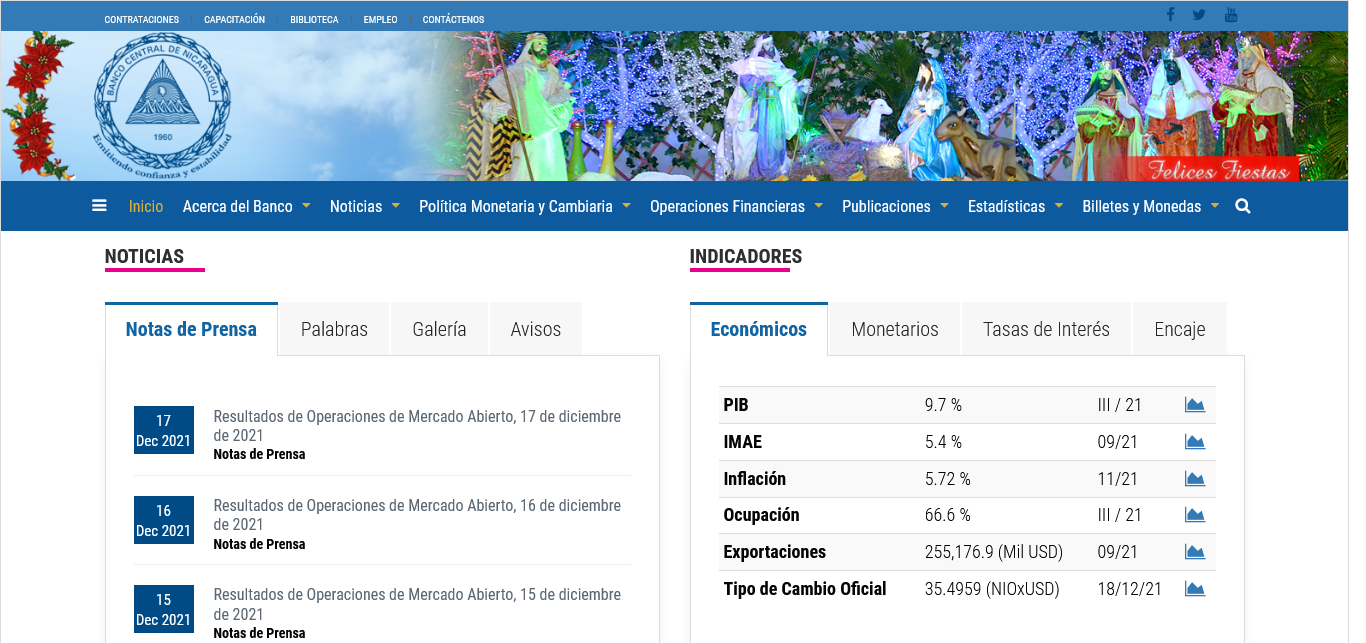Screen dimensions: 1366x643
Task: Open the hamburger menu icon
Action: (99, 206)
